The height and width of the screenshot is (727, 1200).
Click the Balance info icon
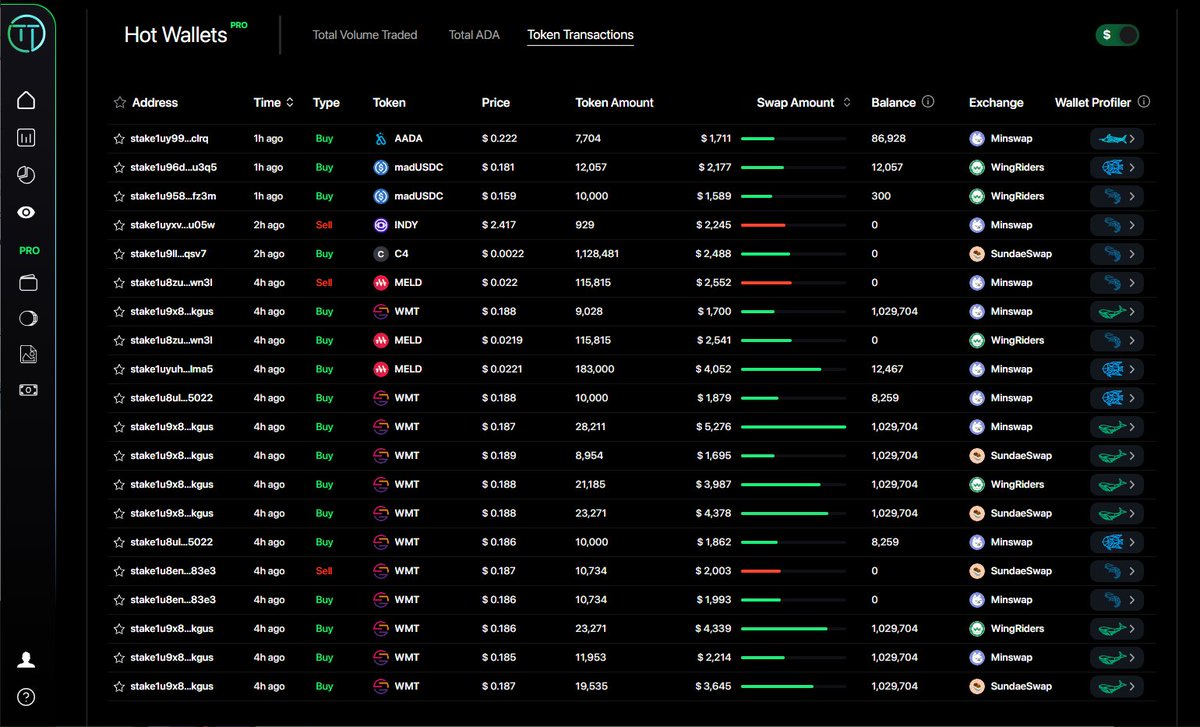pyautogui.click(x=928, y=102)
